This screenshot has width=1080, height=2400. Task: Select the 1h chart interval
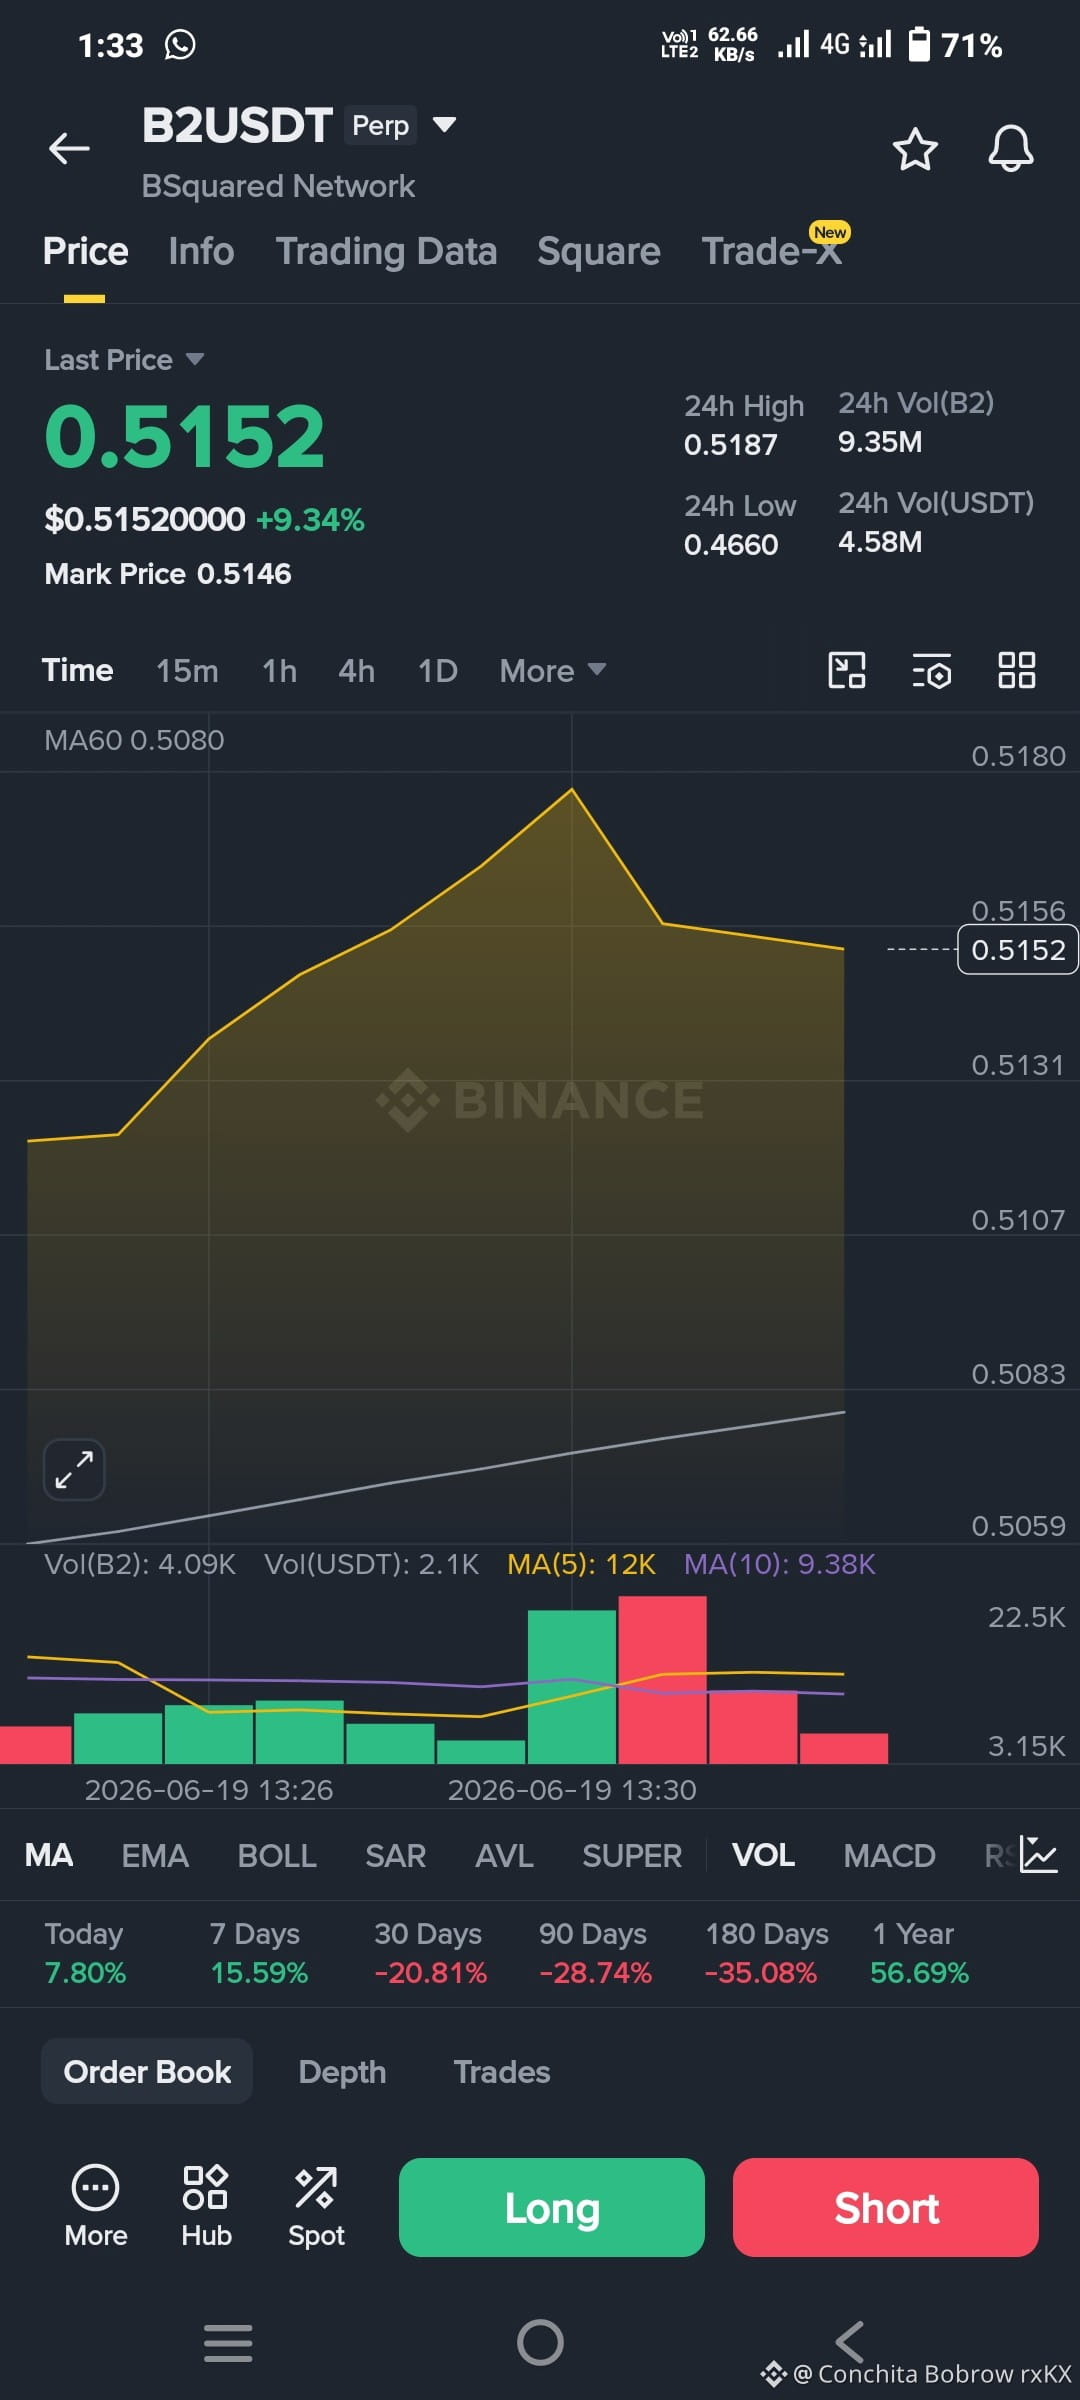coord(279,670)
